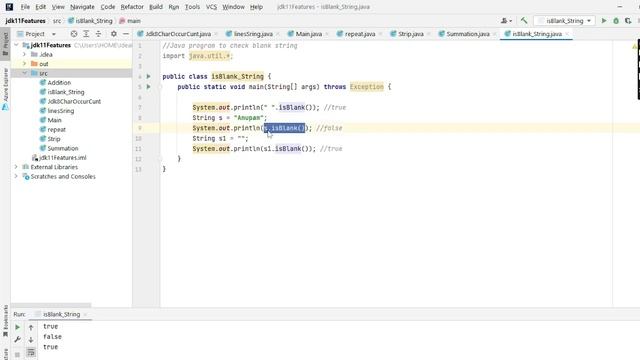The height and width of the screenshot is (360, 640).
Task: Rerun isBlank_String in Run panel
Action: 18,327
